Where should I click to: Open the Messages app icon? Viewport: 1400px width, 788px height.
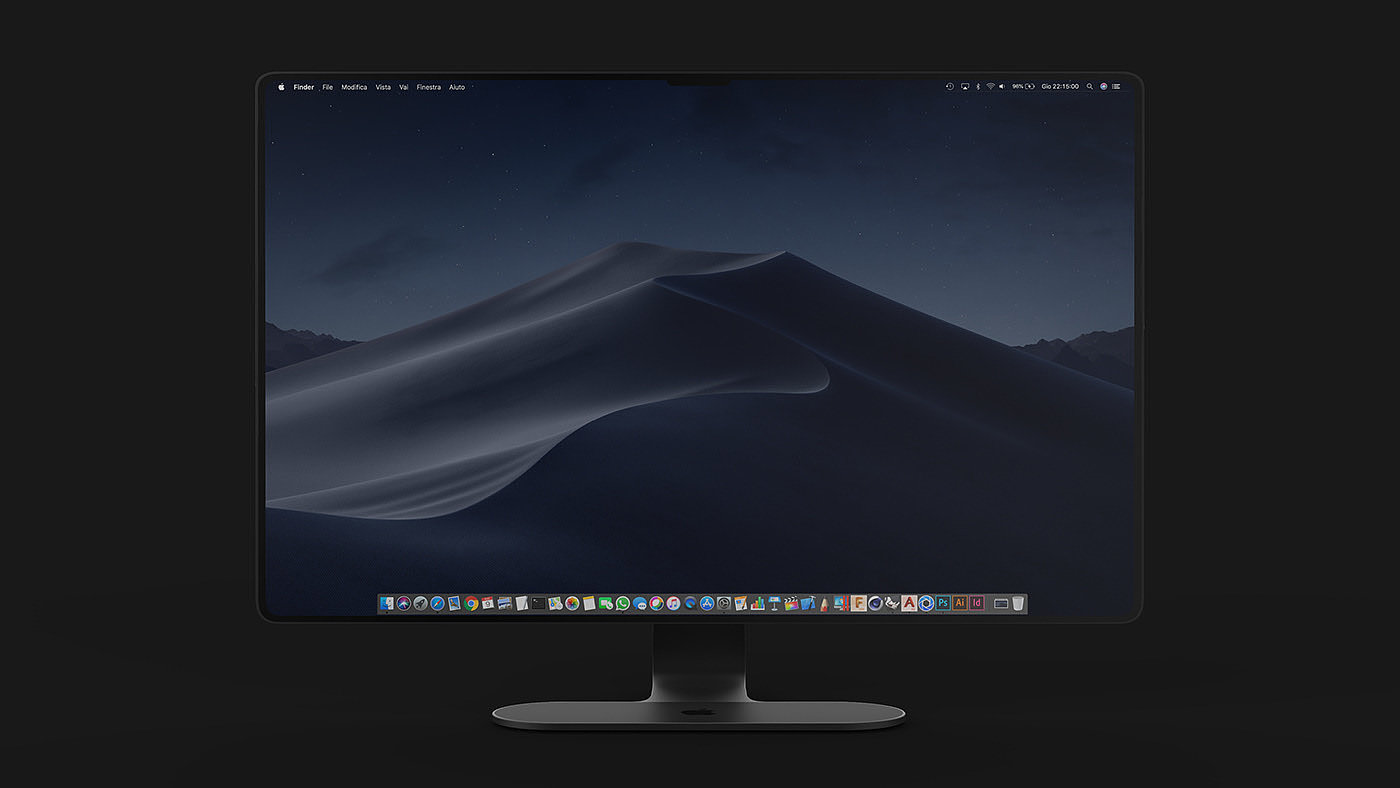pyautogui.click(x=639, y=604)
